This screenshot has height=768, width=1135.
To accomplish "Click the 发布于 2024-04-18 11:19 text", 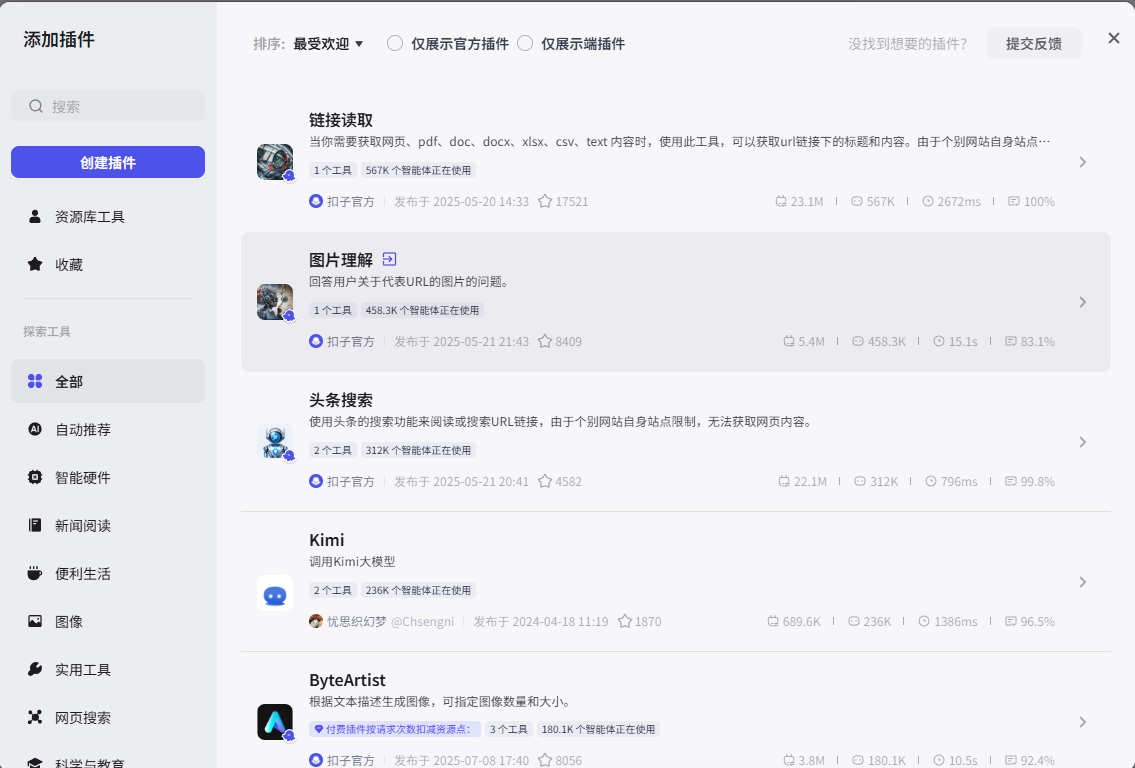I will pyautogui.click(x=541, y=621).
